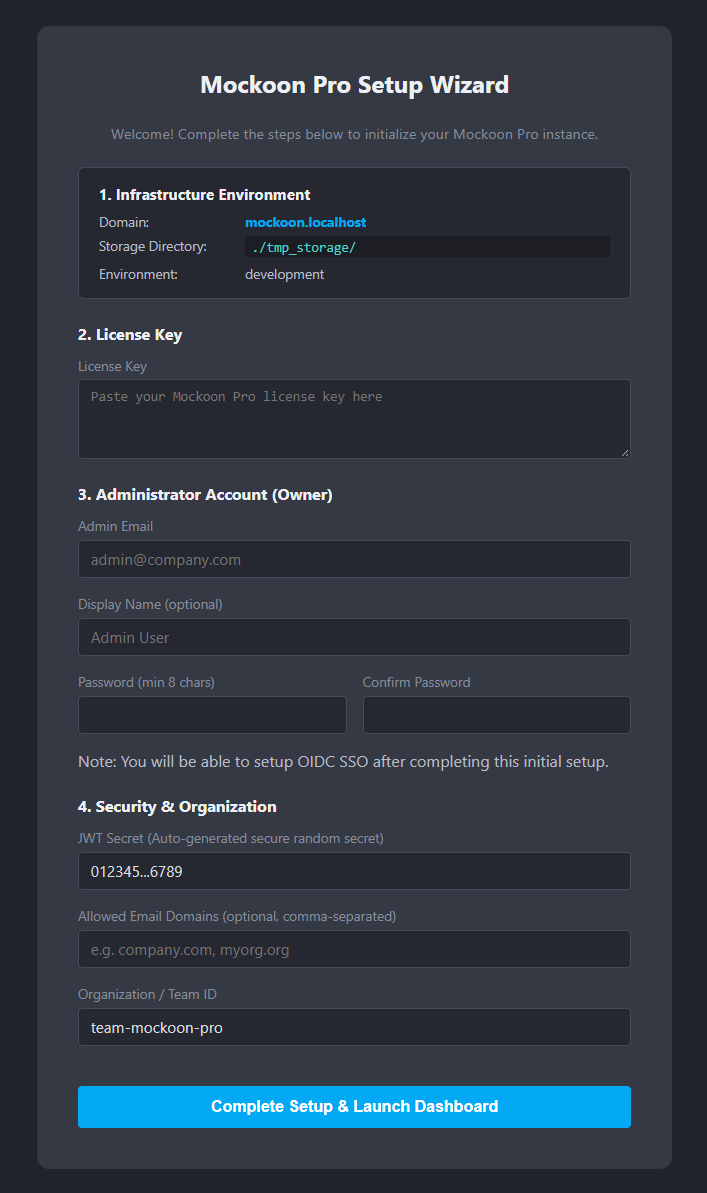Click the Display Name (optional) label
707x1193 pixels.
(x=151, y=604)
